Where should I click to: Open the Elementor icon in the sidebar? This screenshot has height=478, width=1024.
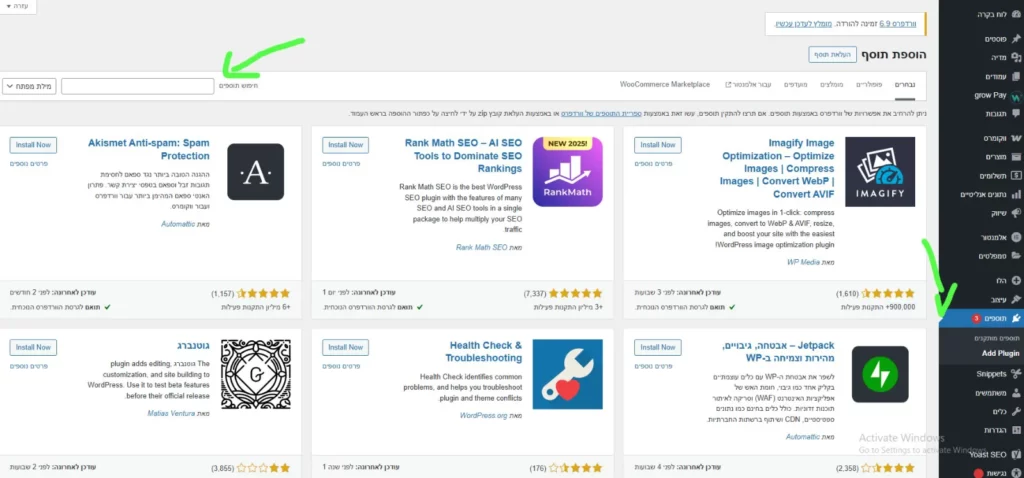click(x=1016, y=237)
